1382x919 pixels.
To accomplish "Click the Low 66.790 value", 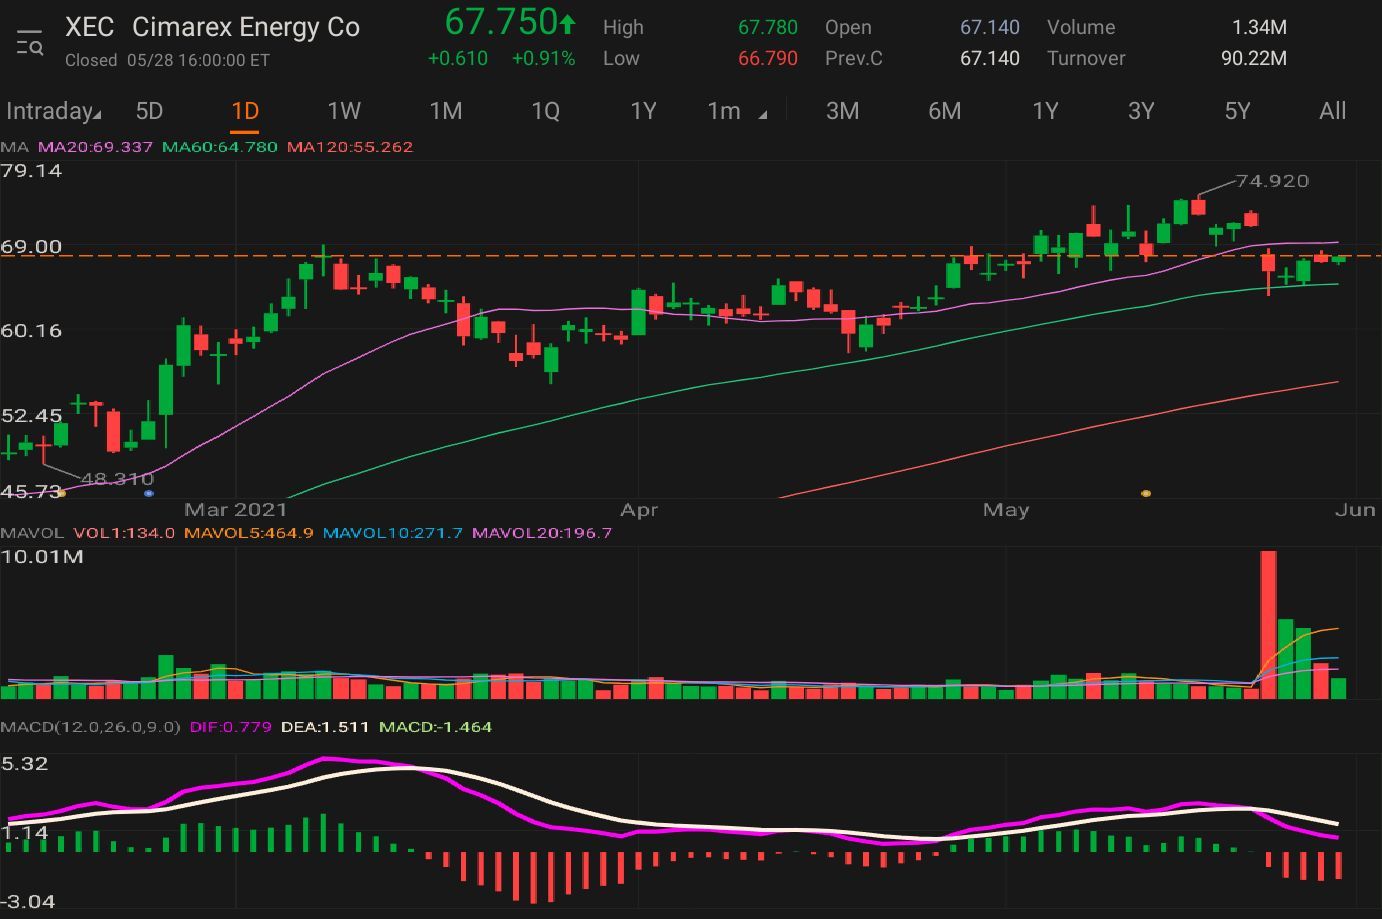I will point(768,59).
